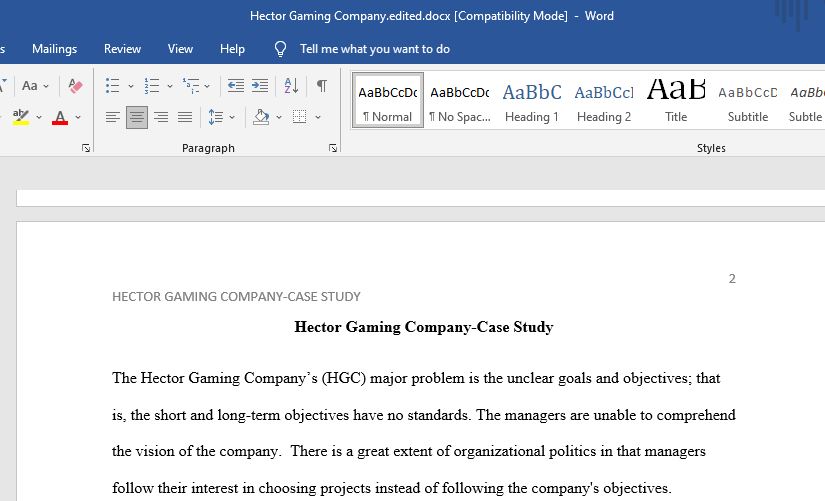Screen dimensions: 825x501
Task: Open line spacing dropdown arrow
Action: coord(232,117)
